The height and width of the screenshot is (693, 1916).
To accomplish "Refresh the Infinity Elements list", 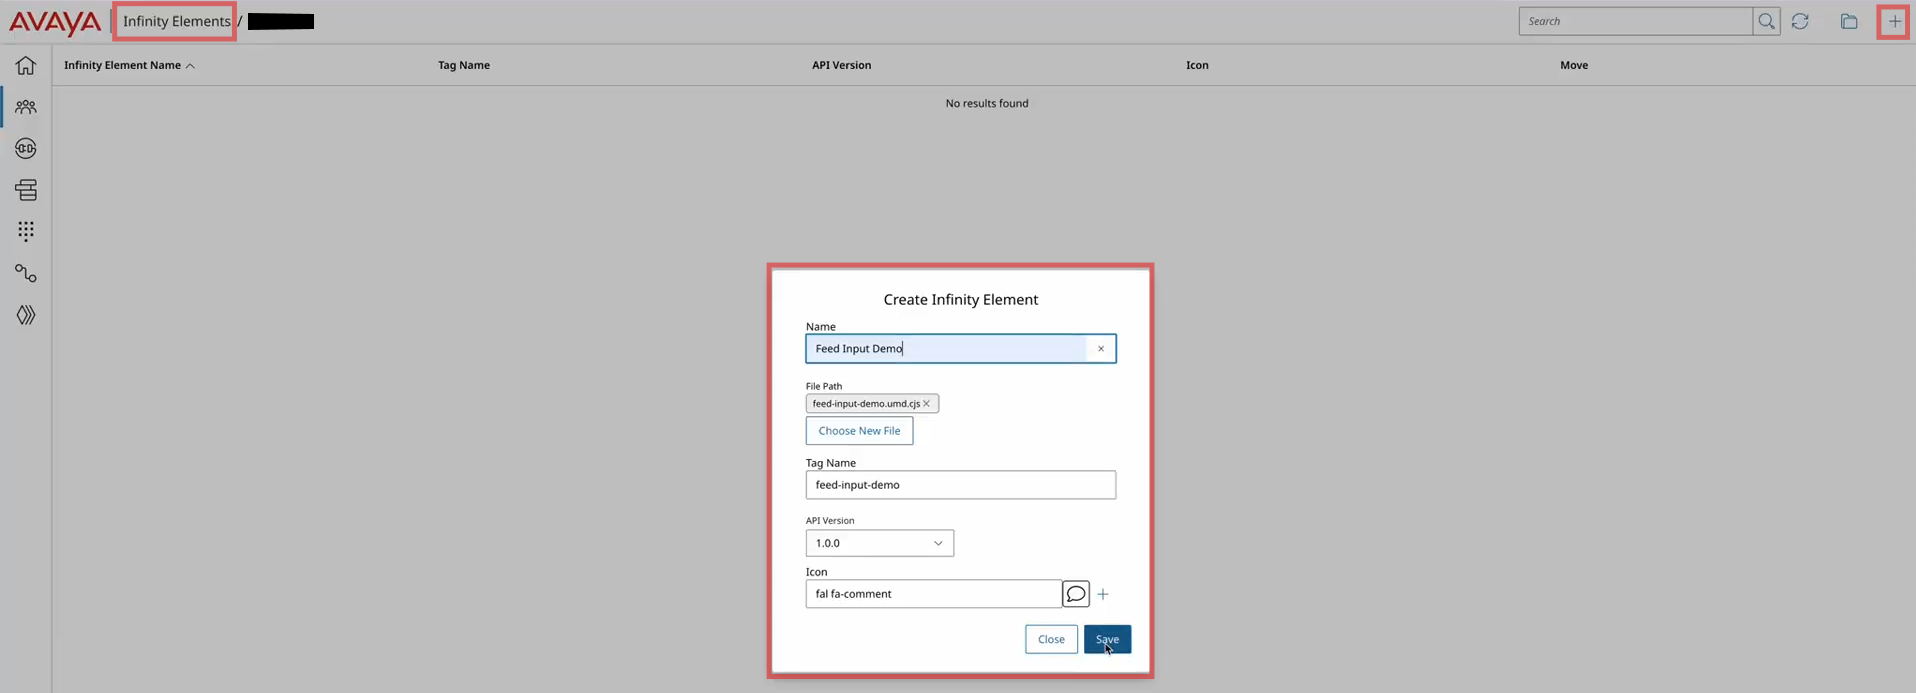I will point(1800,21).
